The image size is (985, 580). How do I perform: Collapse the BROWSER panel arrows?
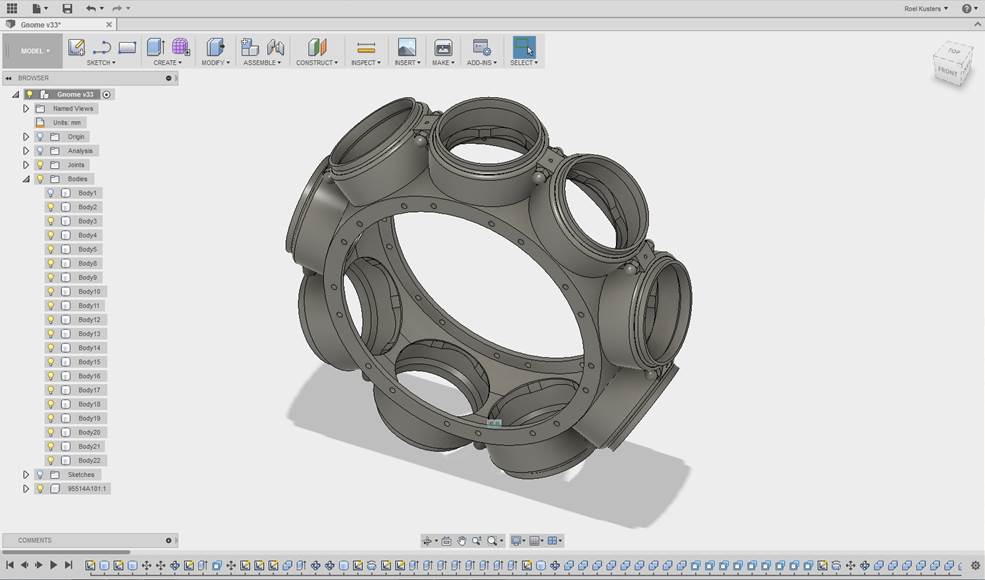(x=9, y=78)
